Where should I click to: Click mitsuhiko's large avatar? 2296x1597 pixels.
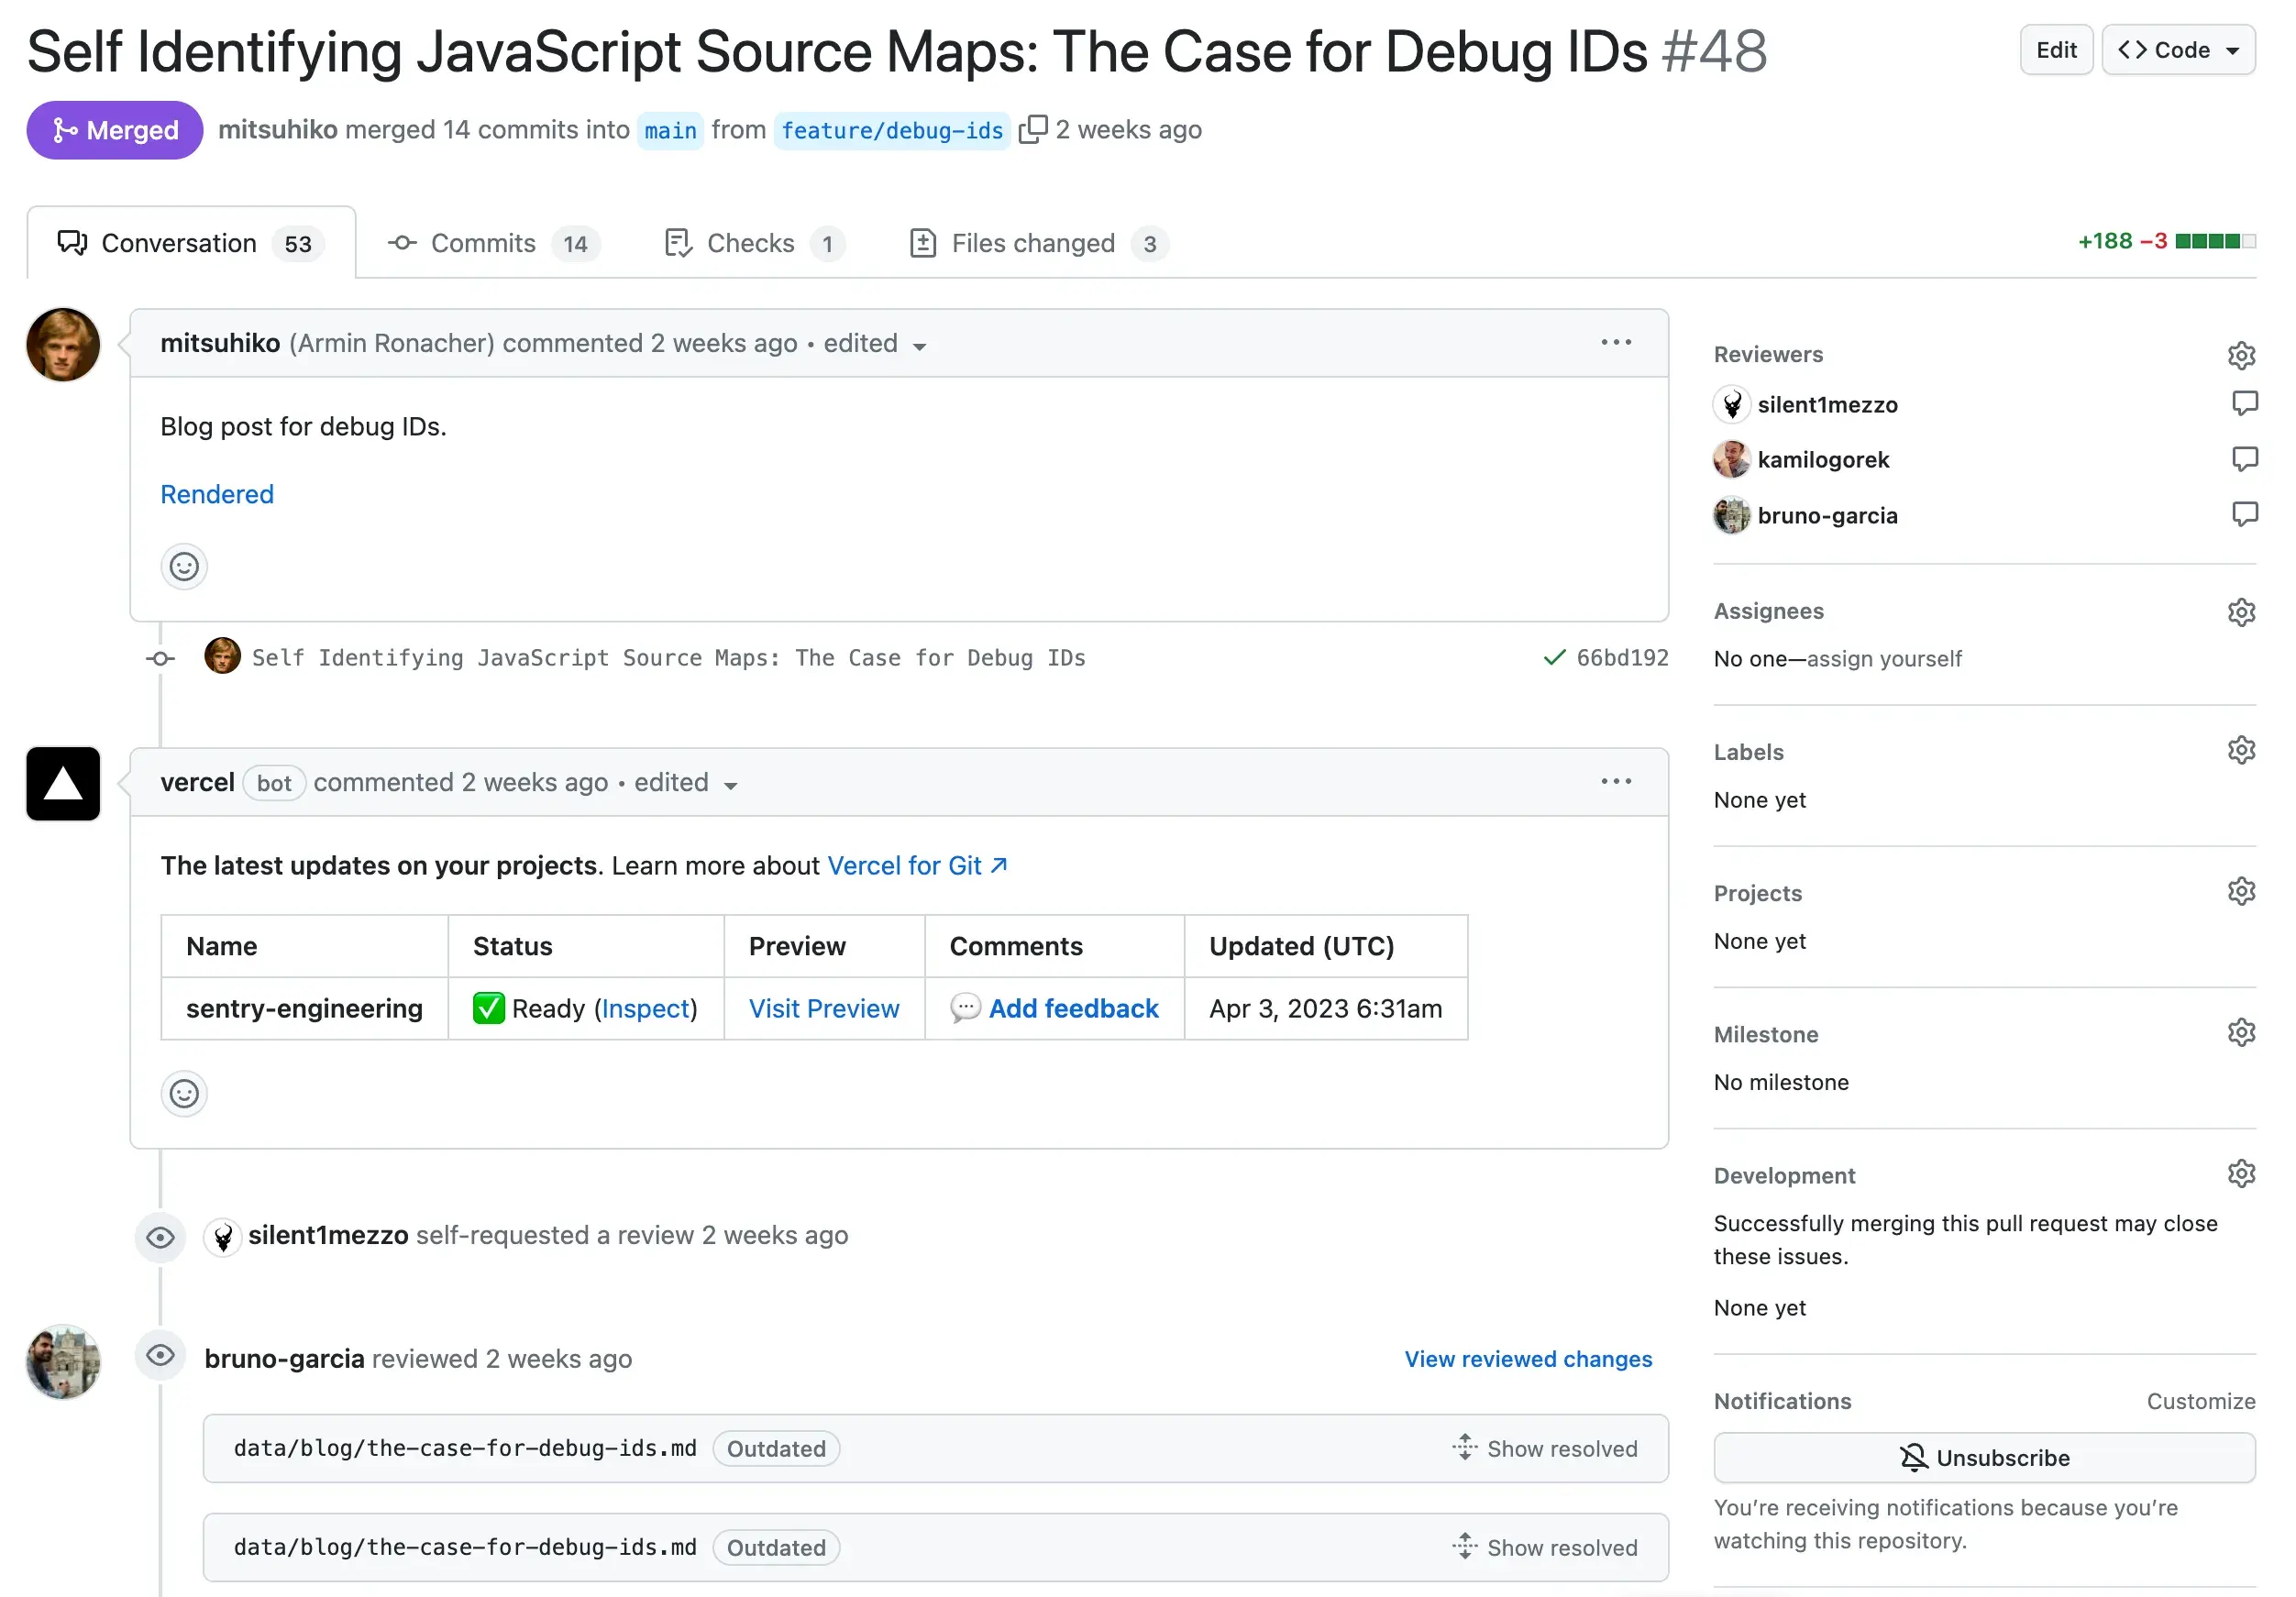pyautogui.click(x=63, y=345)
